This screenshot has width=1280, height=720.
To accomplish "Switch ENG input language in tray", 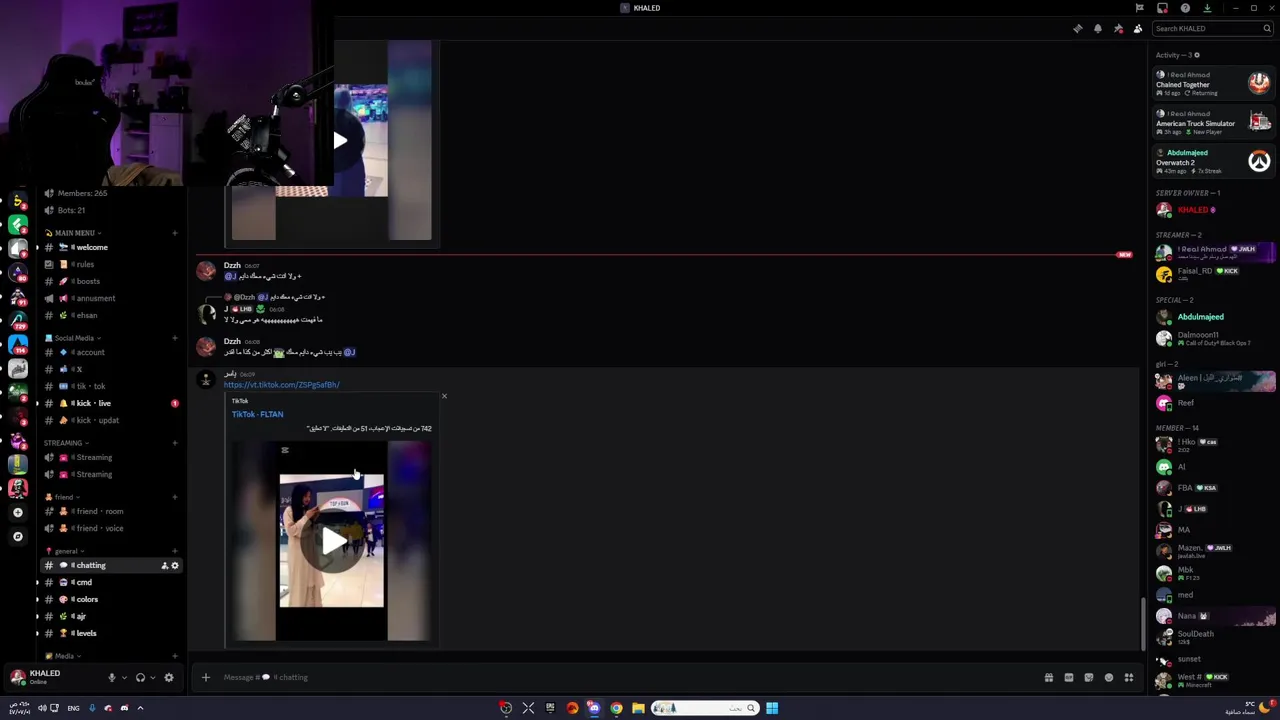I will (73, 708).
